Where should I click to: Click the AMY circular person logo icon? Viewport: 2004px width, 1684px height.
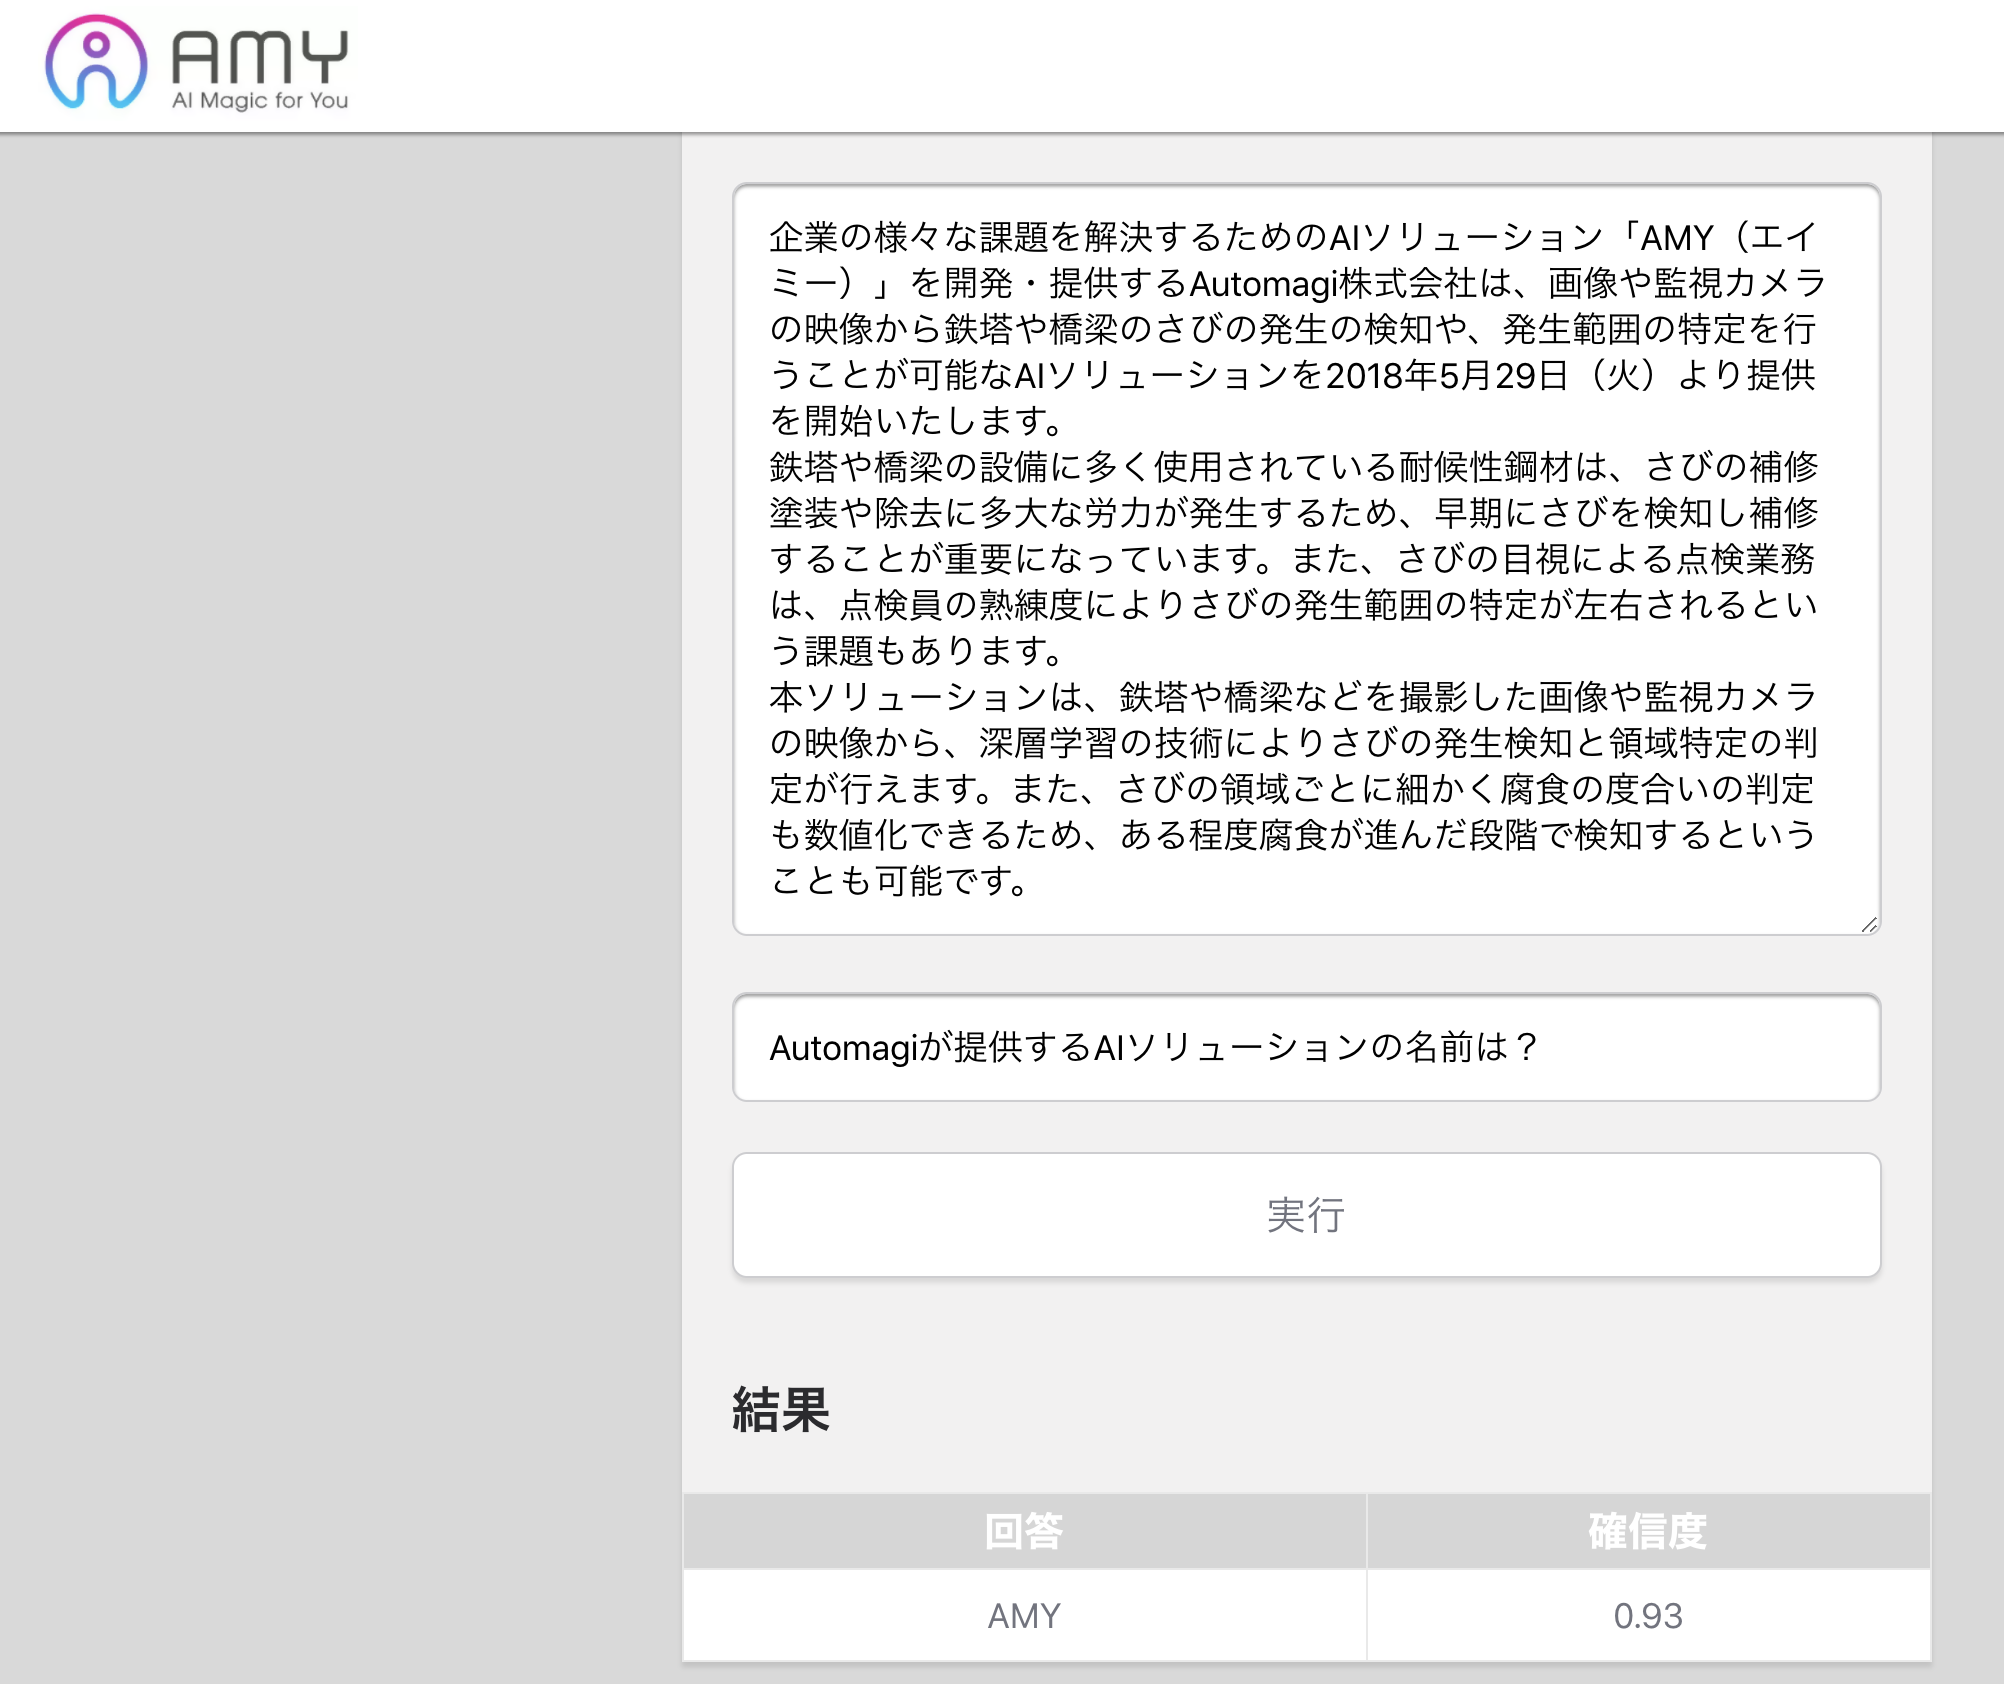tap(96, 62)
